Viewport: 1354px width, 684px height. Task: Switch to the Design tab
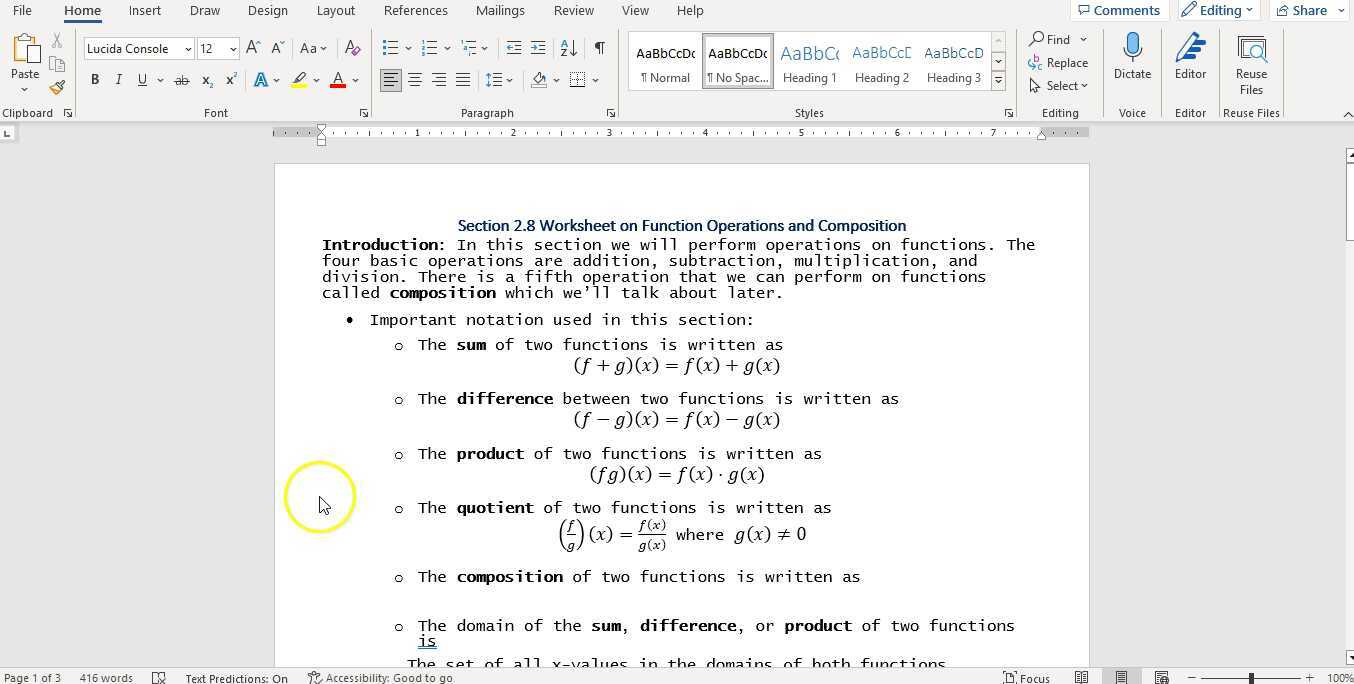click(x=267, y=11)
